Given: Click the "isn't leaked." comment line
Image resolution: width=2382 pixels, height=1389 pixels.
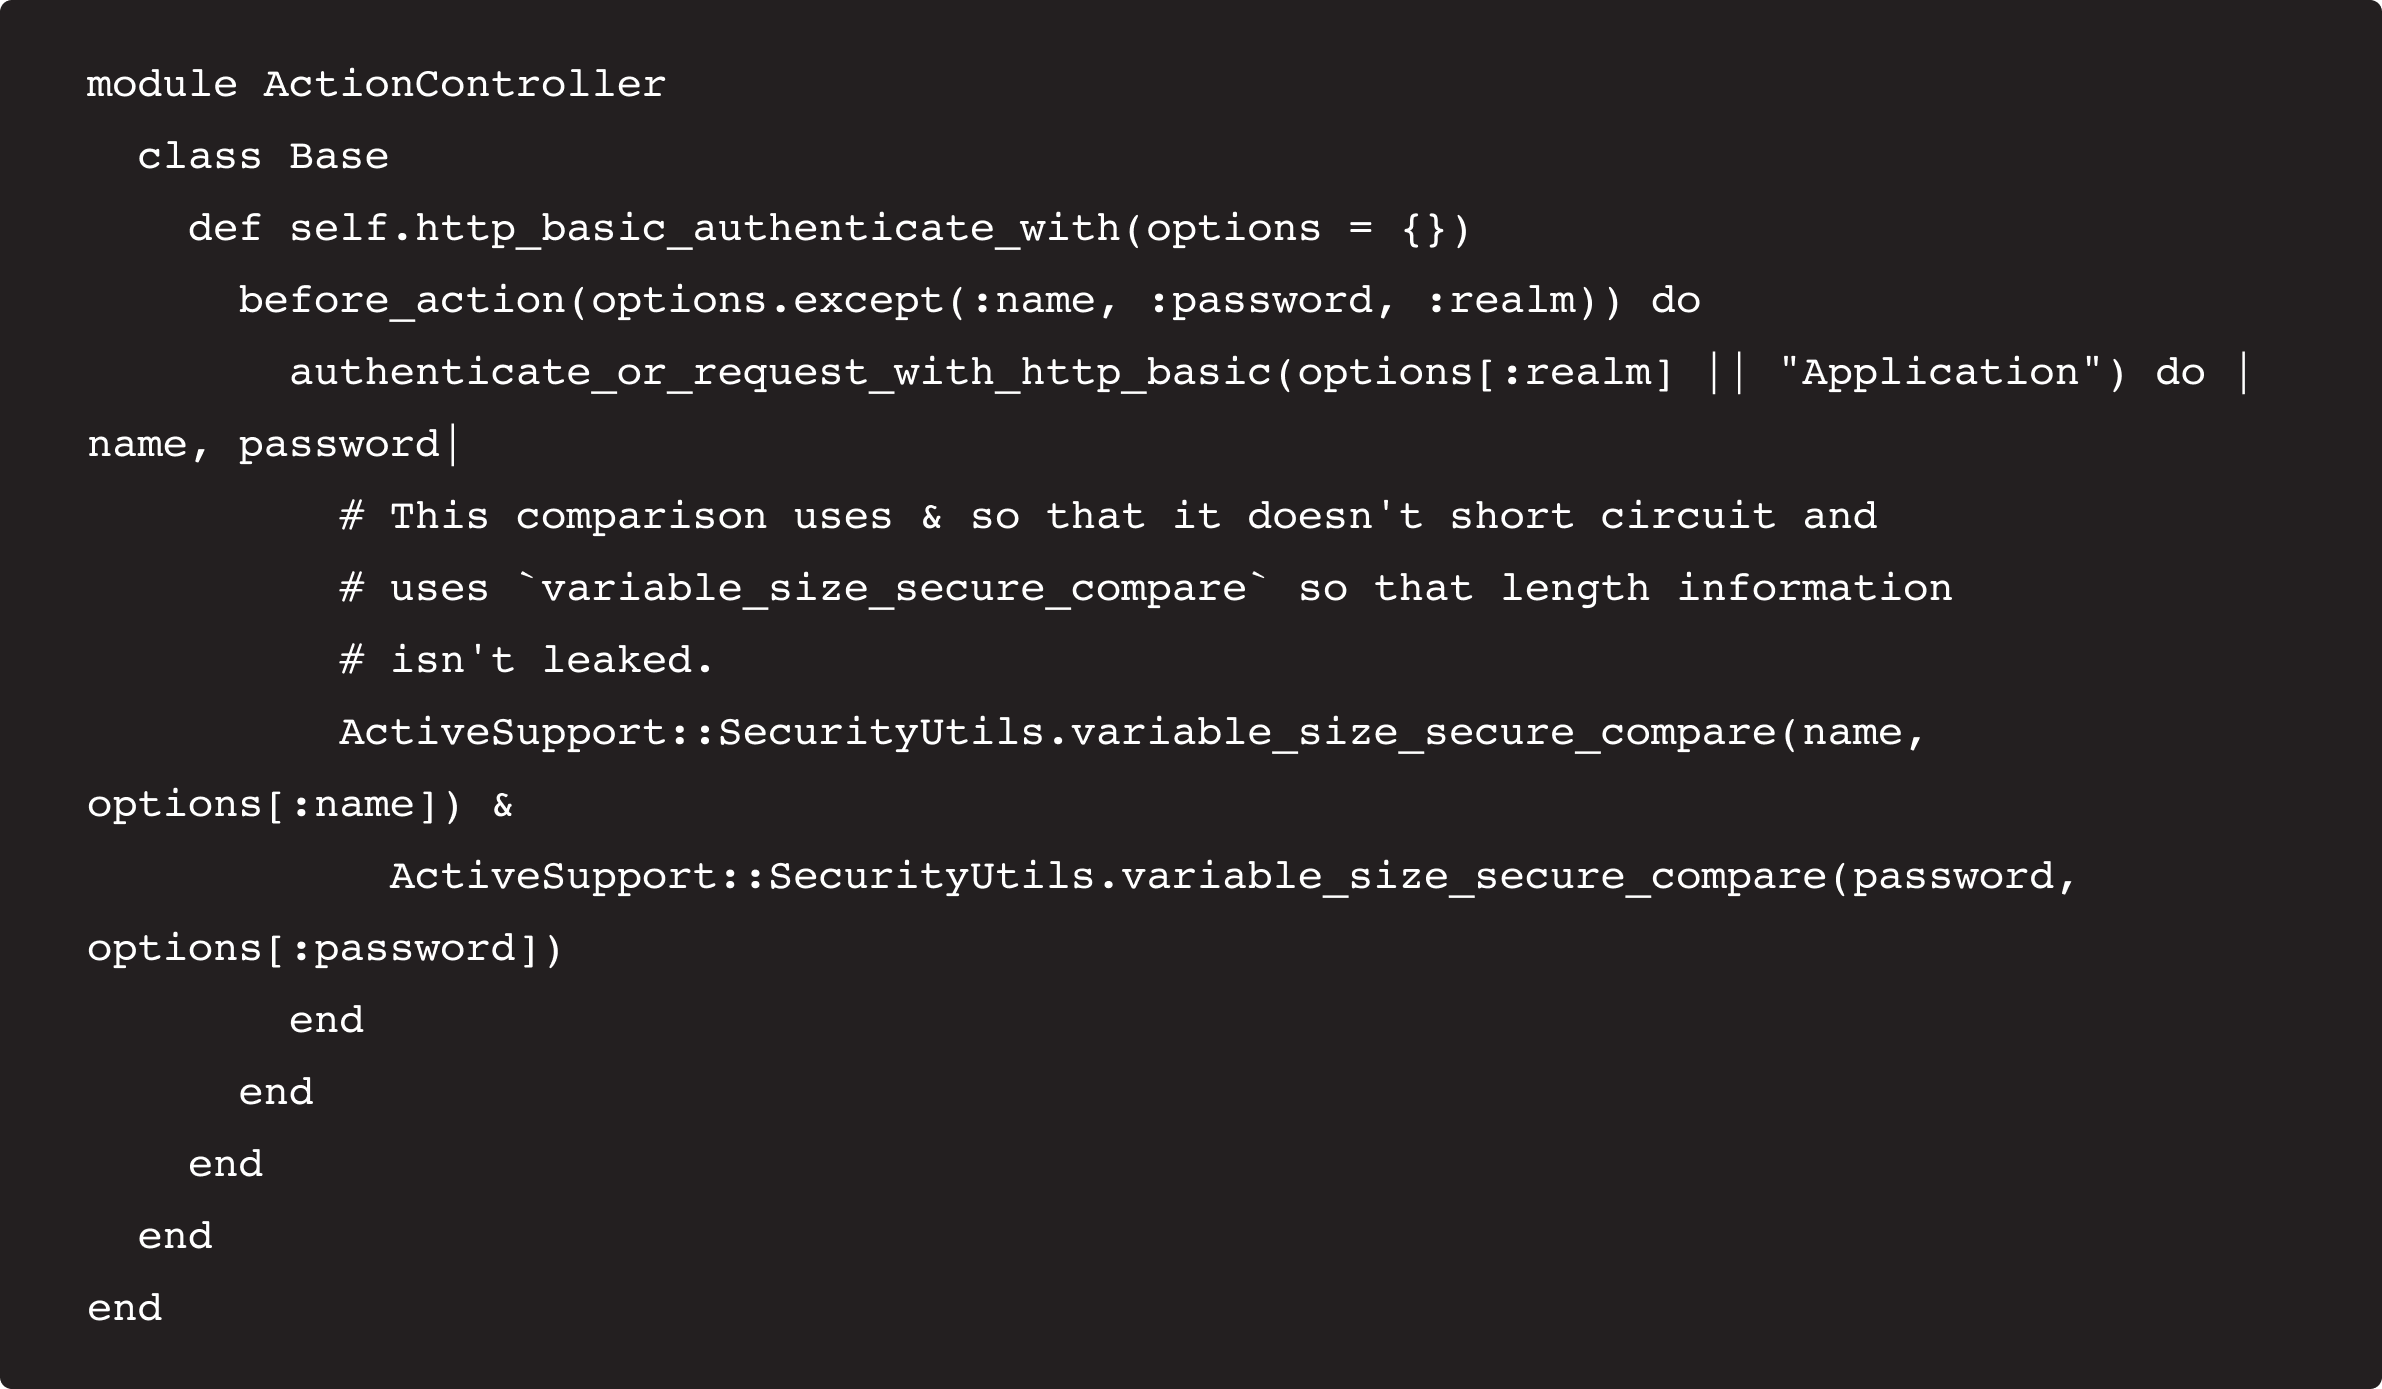Looking at the screenshot, I should (x=526, y=660).
